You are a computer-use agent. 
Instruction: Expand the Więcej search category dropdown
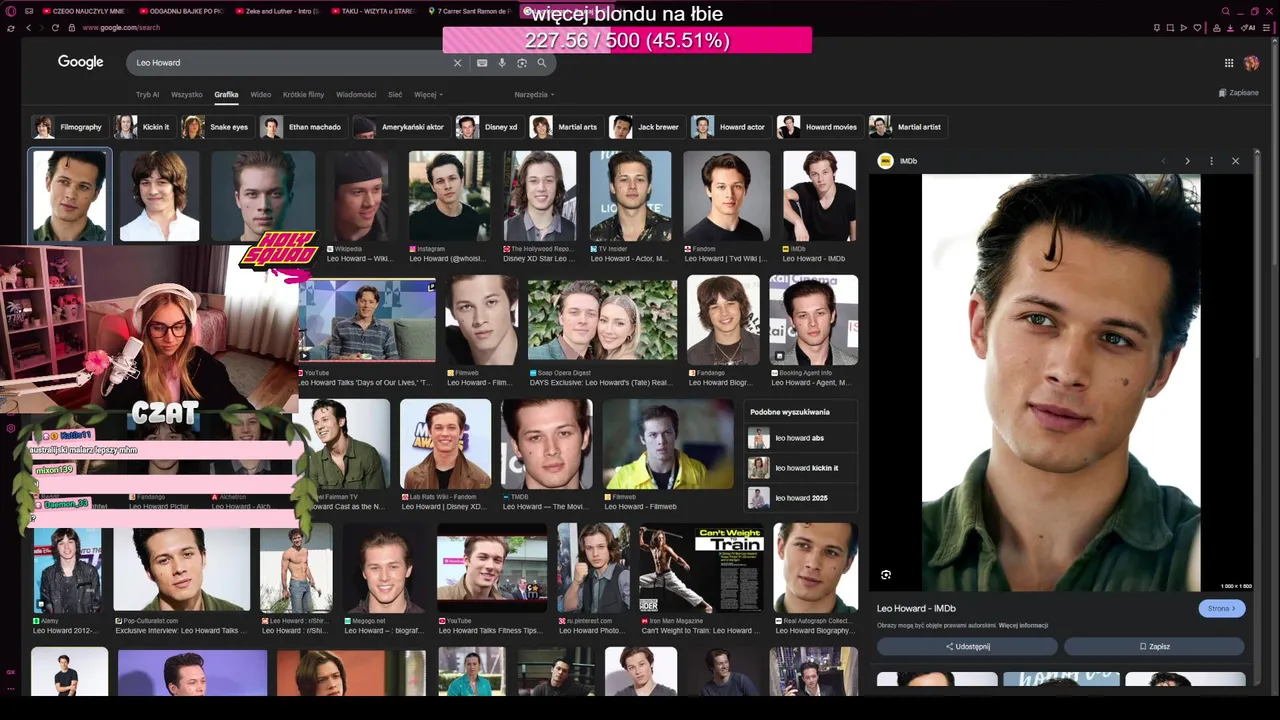pyautogui.click(x=429, y=95)
